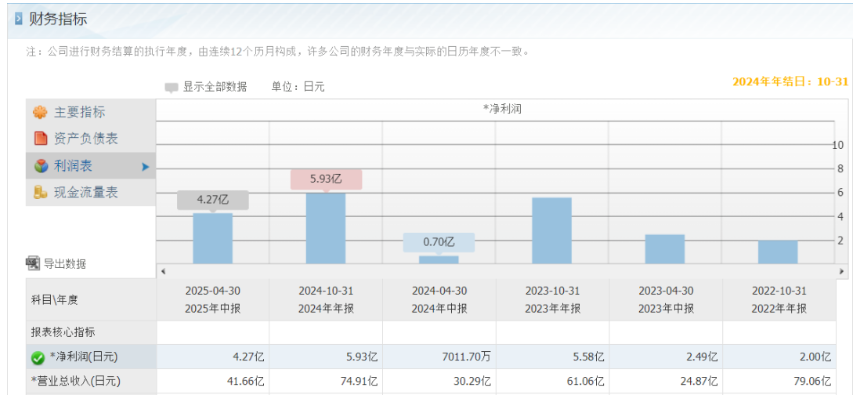
Task: Toggle the 显示全部数据 data label icon
Action: coord(171,87)
